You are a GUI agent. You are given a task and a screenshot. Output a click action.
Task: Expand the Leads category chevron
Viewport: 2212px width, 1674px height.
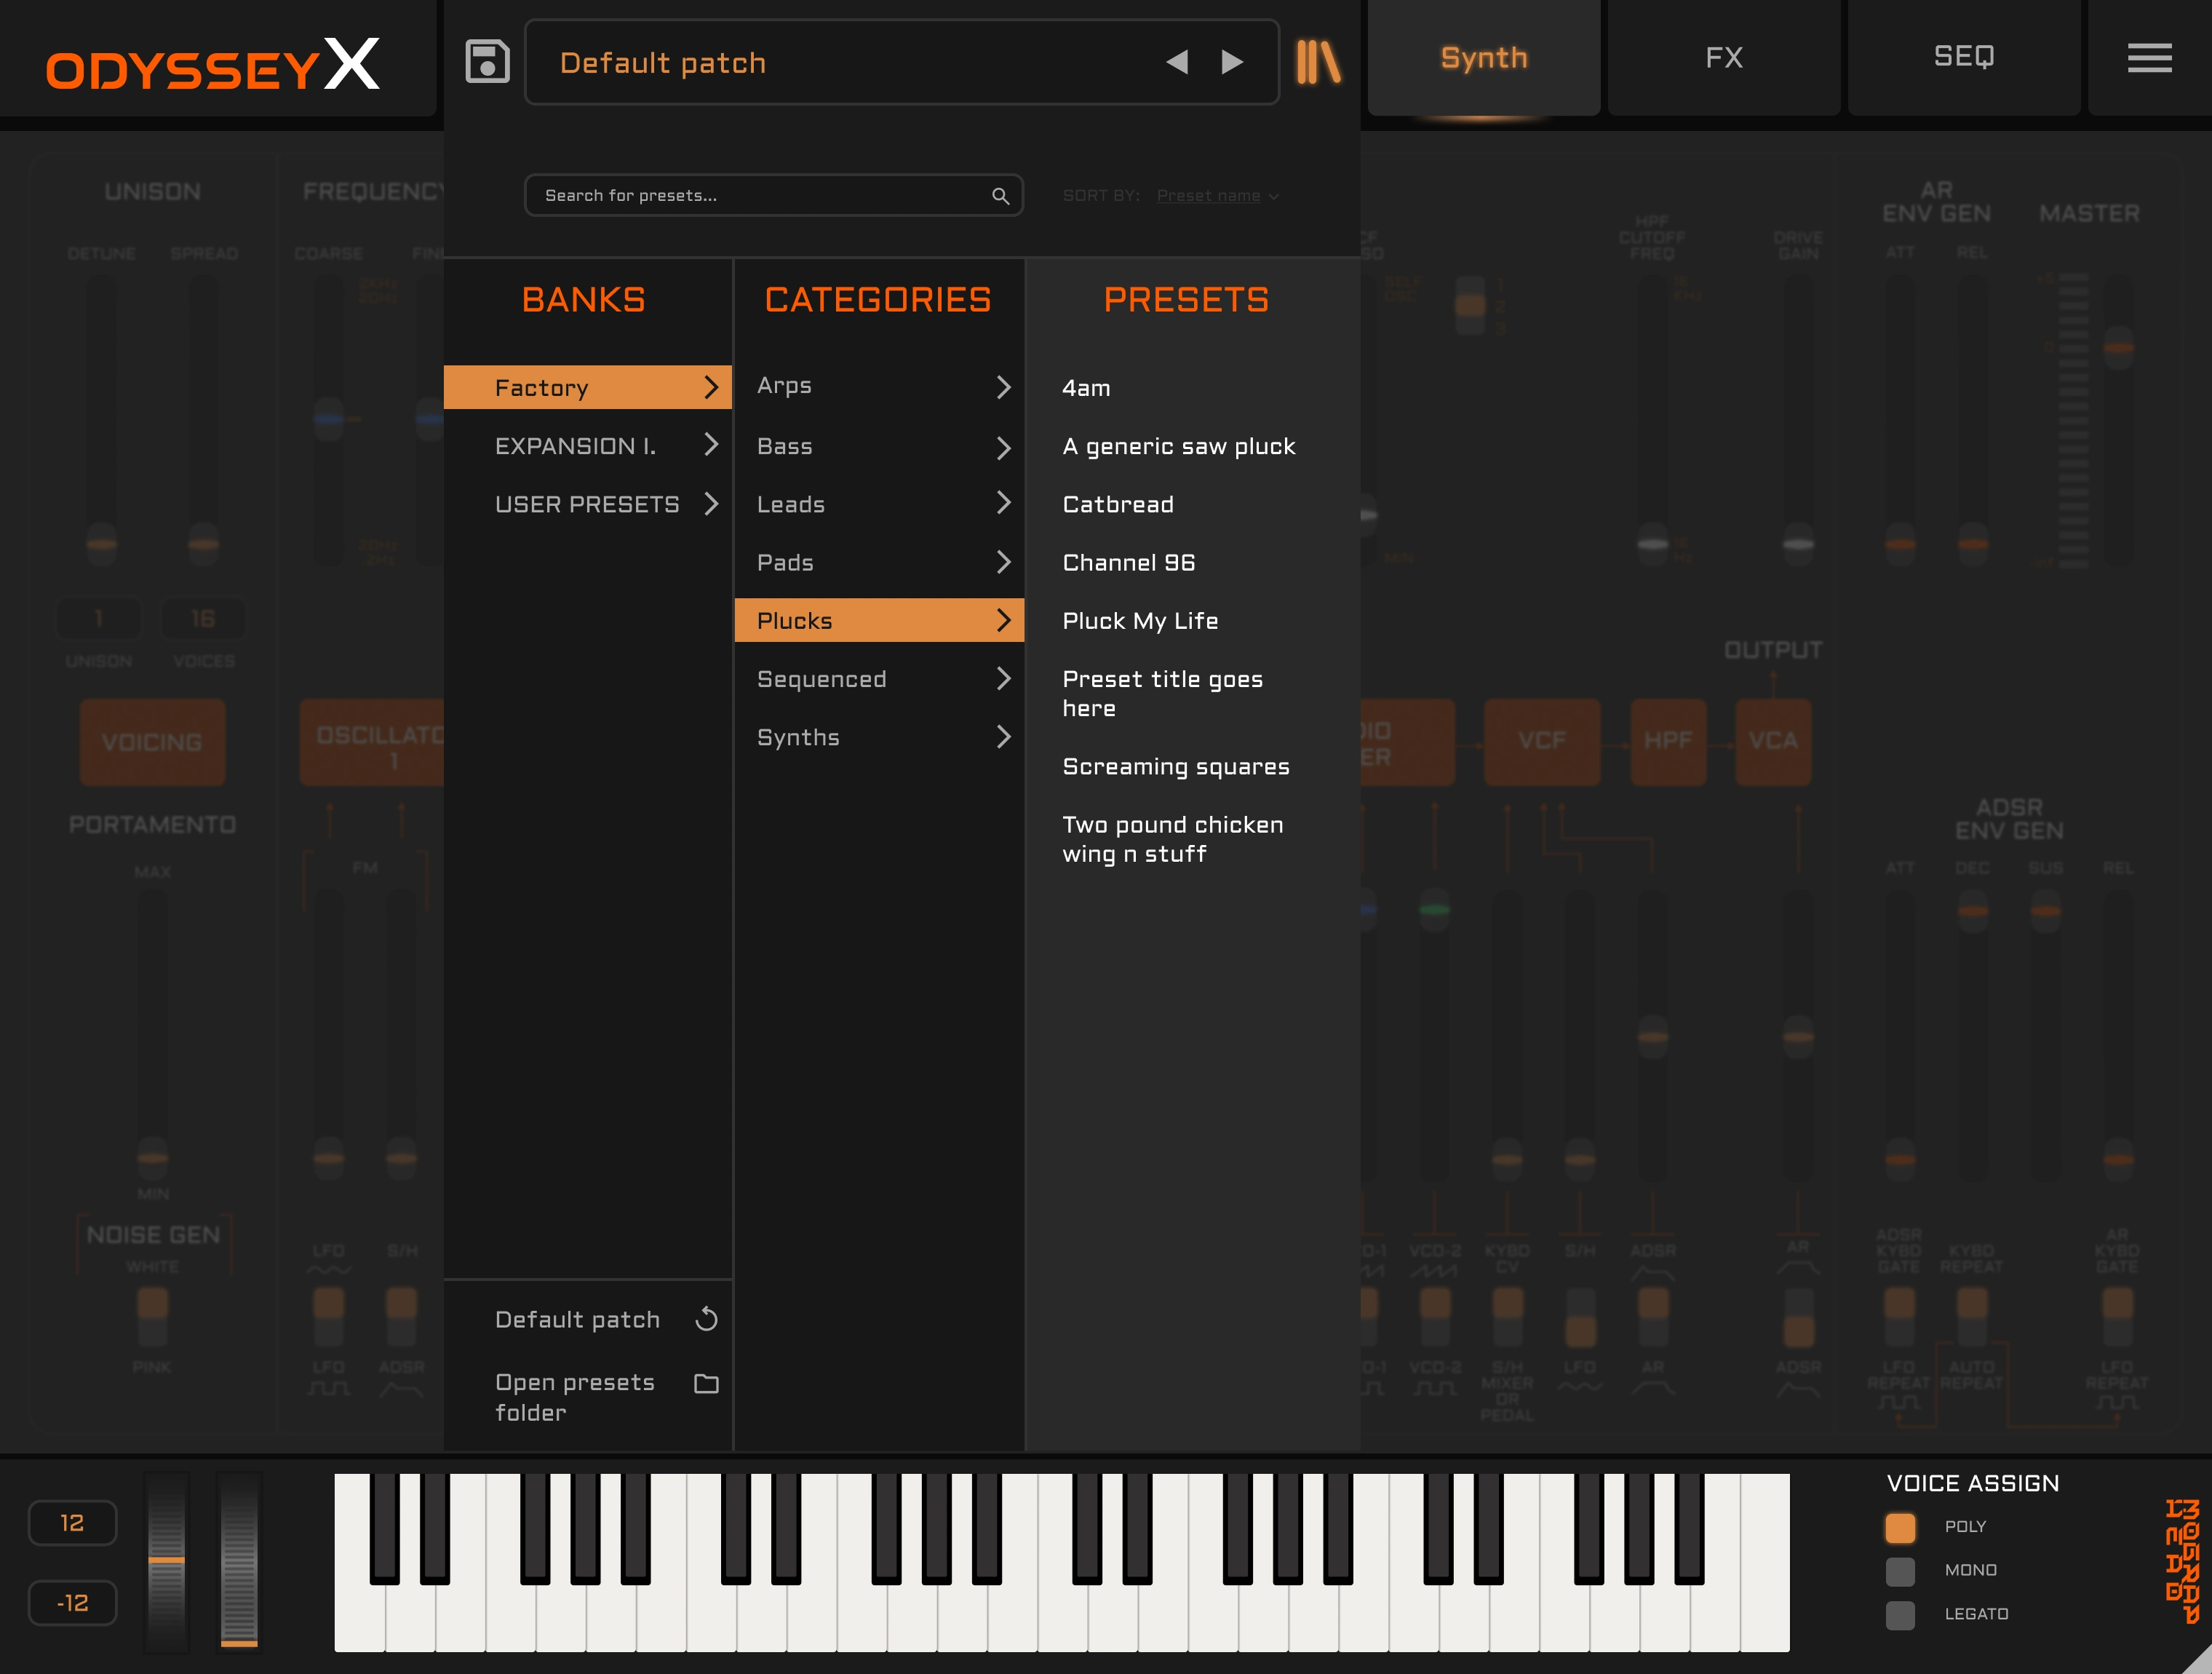click(1003, 503)
